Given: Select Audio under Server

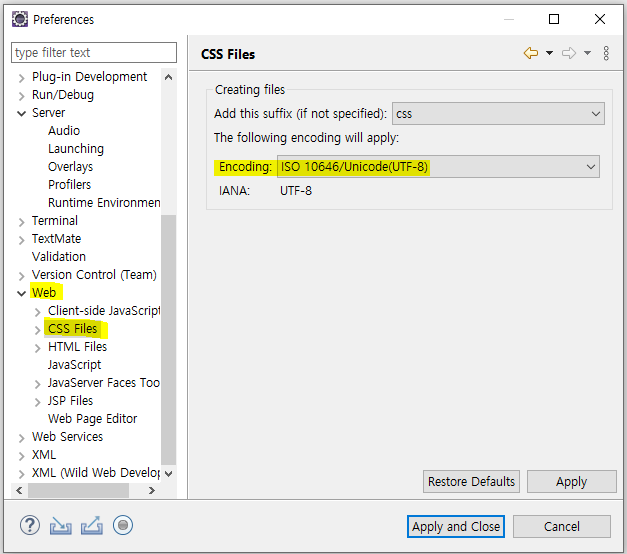Looking at the screenshot, I should (64, 131).
